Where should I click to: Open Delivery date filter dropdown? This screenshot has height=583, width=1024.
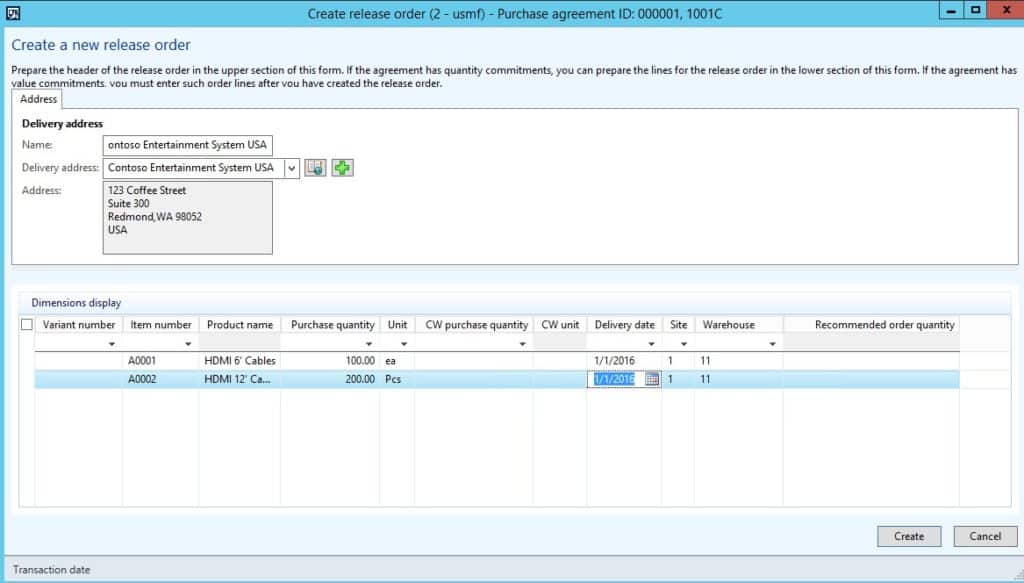click(651, 343)
